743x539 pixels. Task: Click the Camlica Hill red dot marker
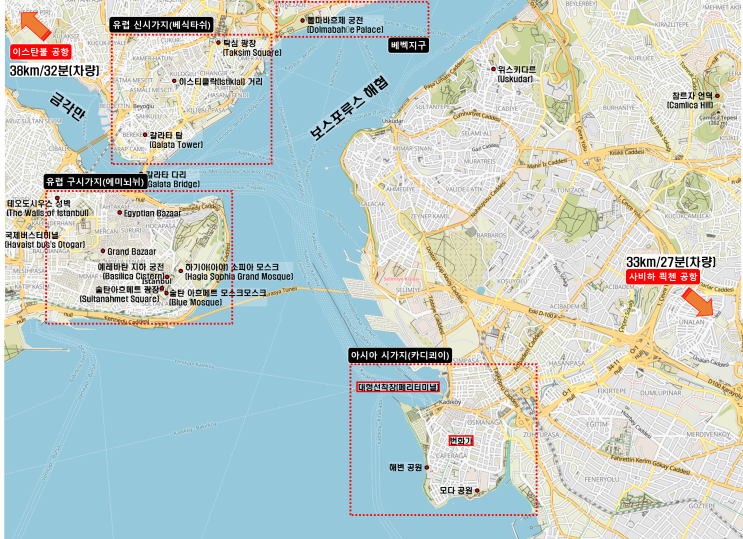click(717, 96)
